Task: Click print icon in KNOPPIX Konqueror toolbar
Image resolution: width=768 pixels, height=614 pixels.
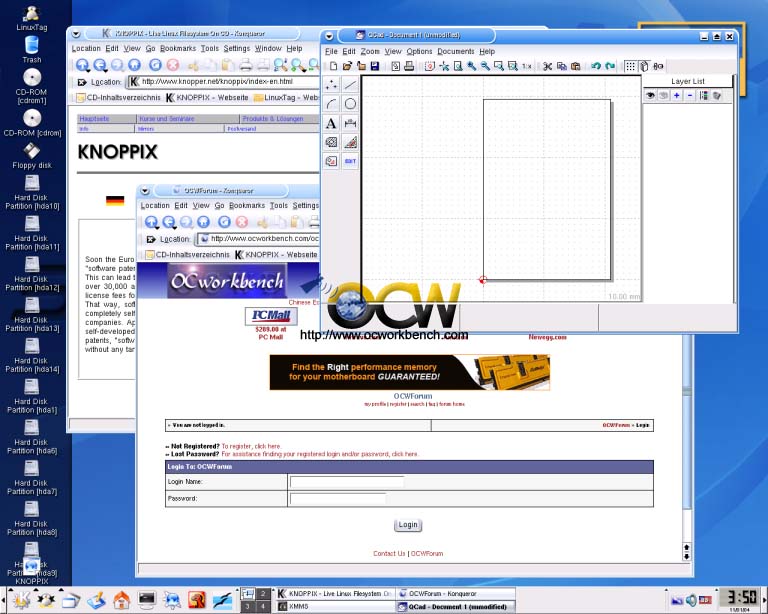Action: click(x=246, y=65)
